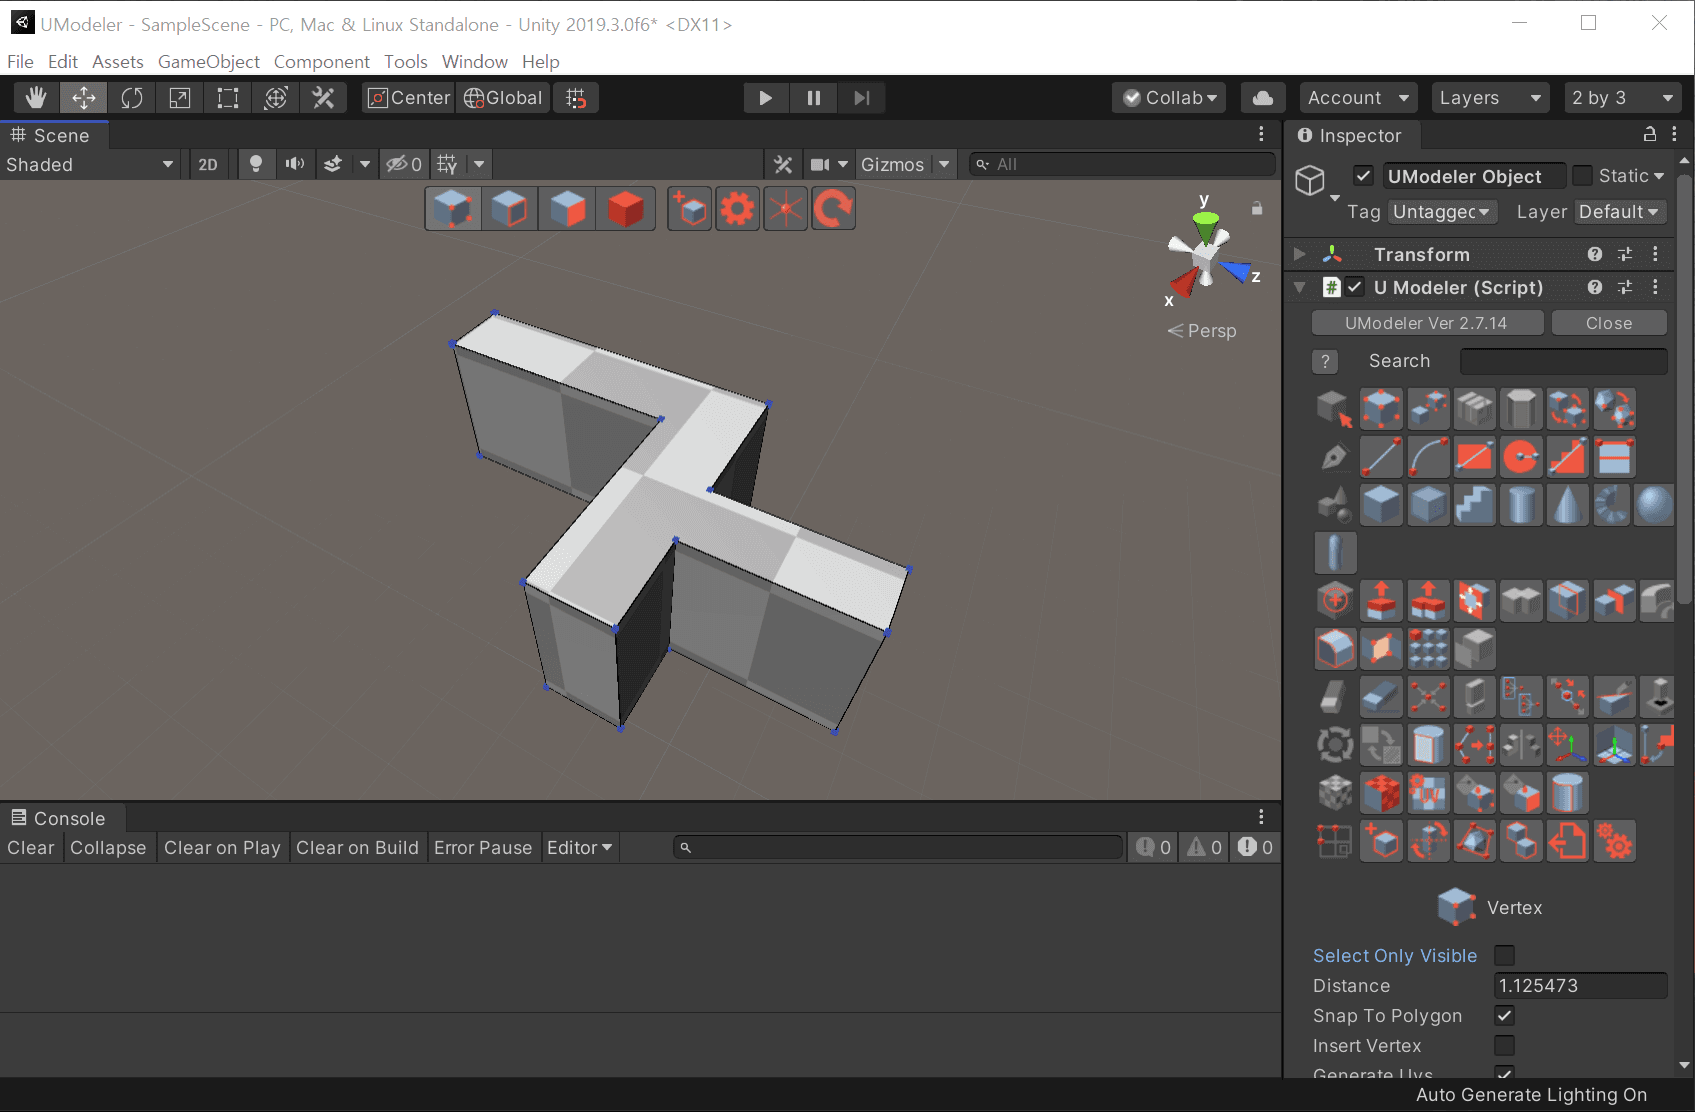Open the UModeler UV editor tool
This screenshot has height=1112, width=1695.
coord(1428,793)
